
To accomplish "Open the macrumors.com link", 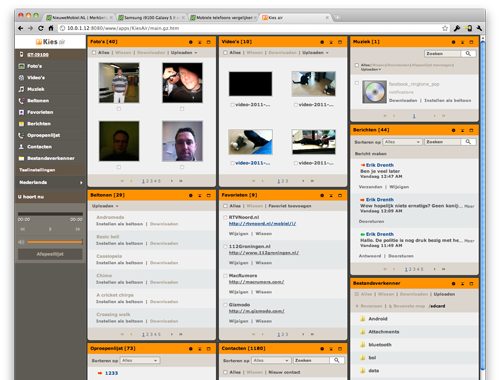I will coord(256,282).
